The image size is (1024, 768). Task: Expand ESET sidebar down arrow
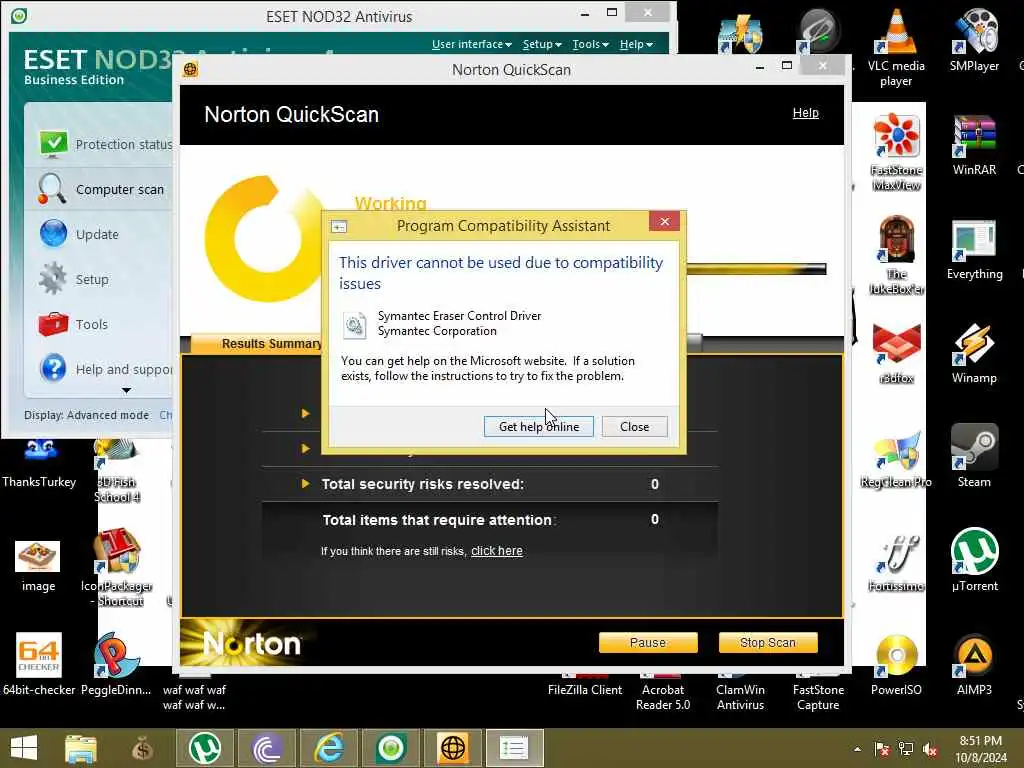[x=127, y=391]
